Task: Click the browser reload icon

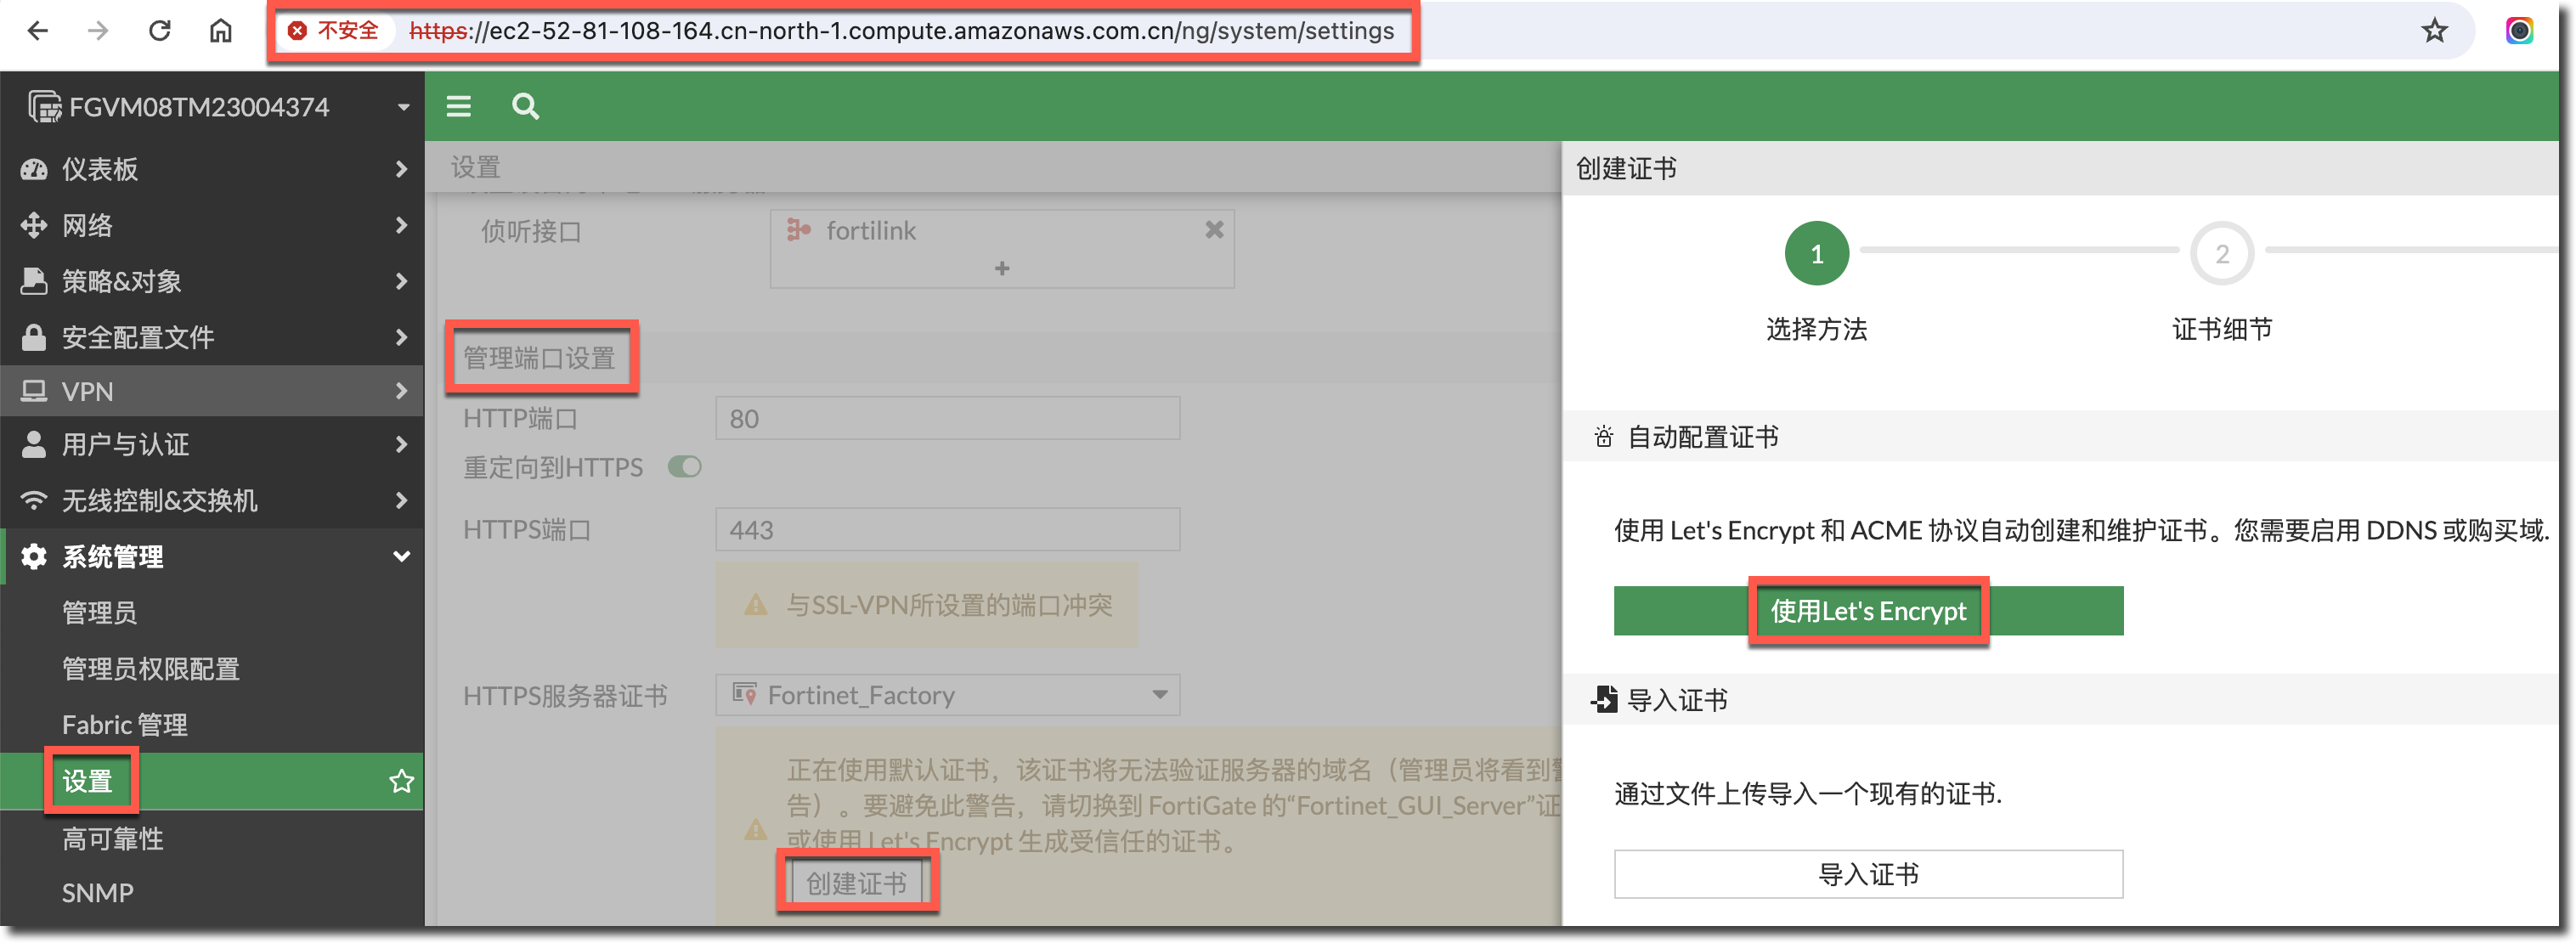Action: 160,31
